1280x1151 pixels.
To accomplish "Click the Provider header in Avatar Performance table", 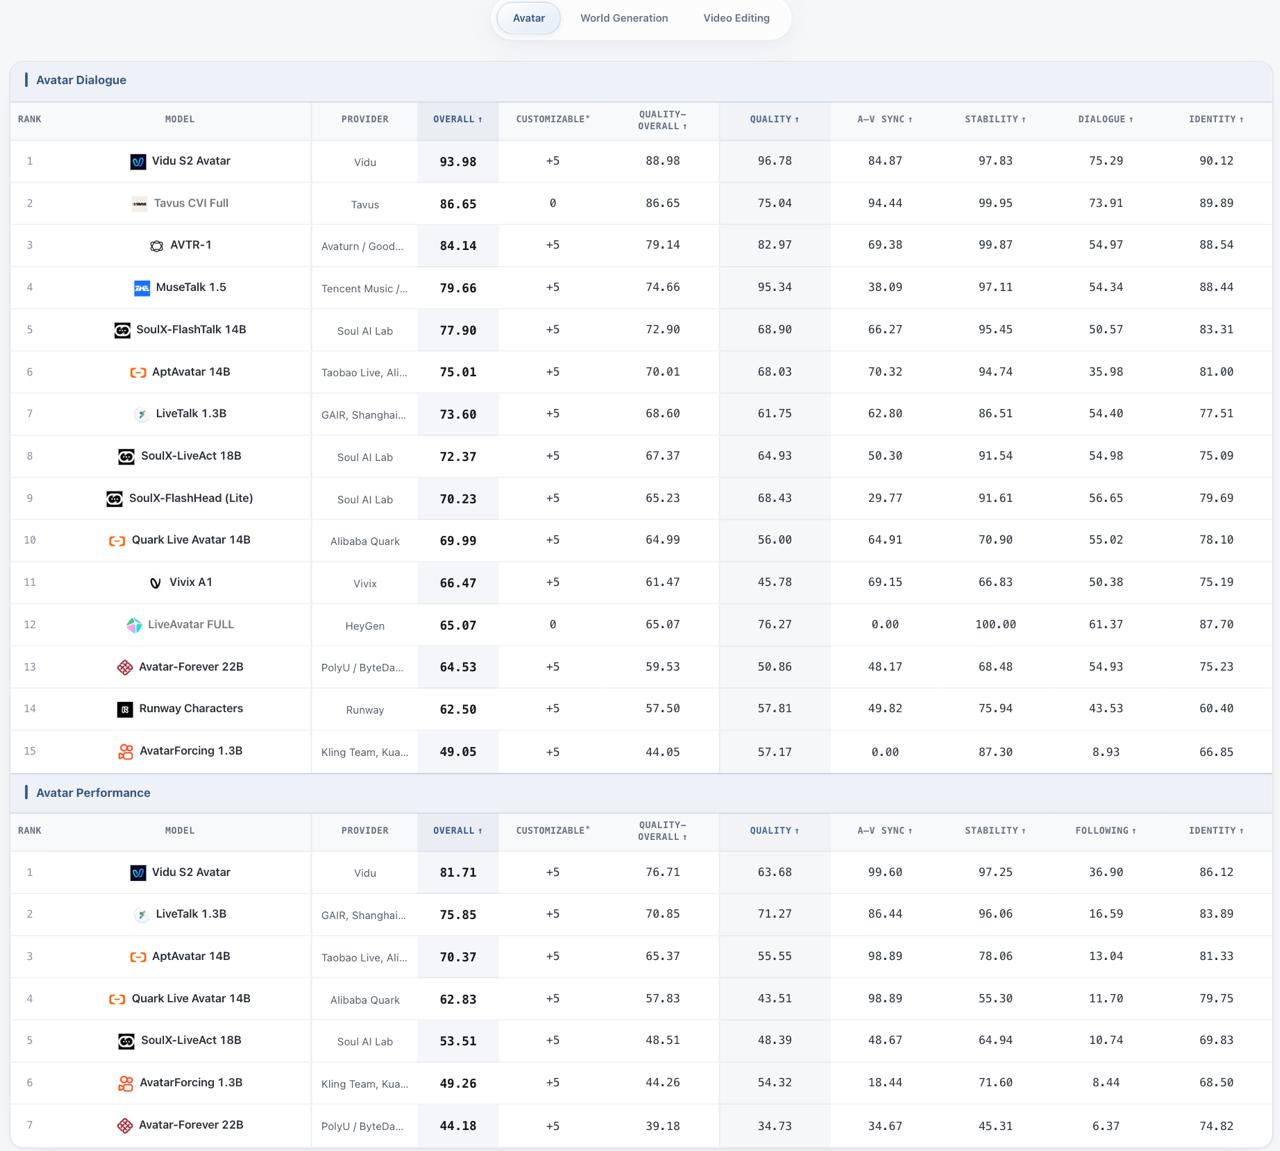I will tap(365, 831).
